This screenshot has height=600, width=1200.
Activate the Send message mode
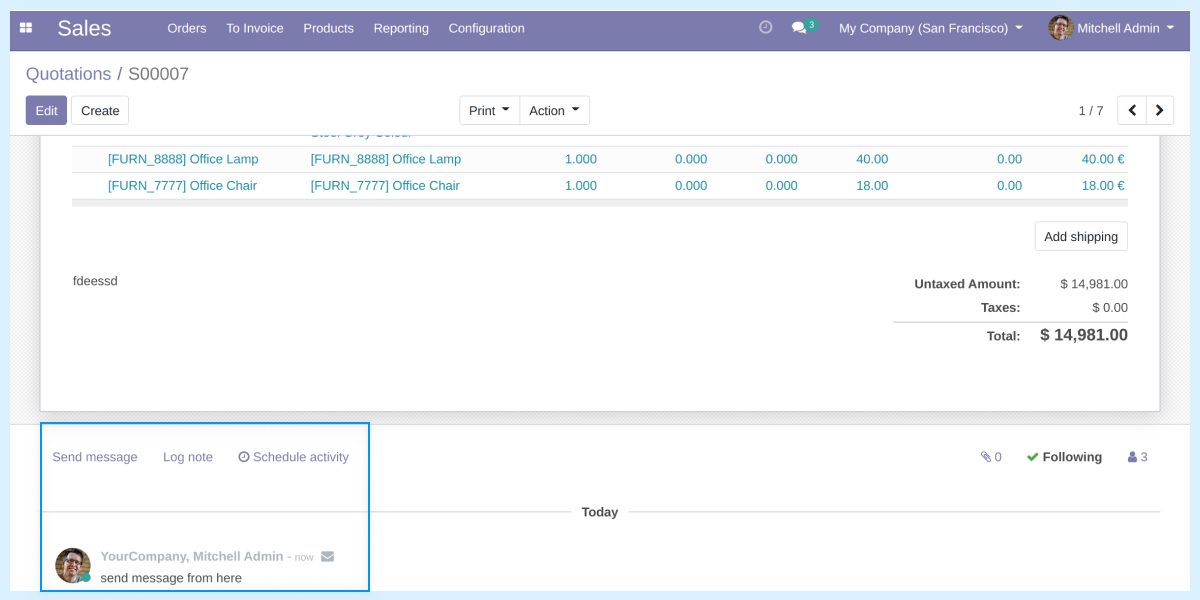(94, 457)
